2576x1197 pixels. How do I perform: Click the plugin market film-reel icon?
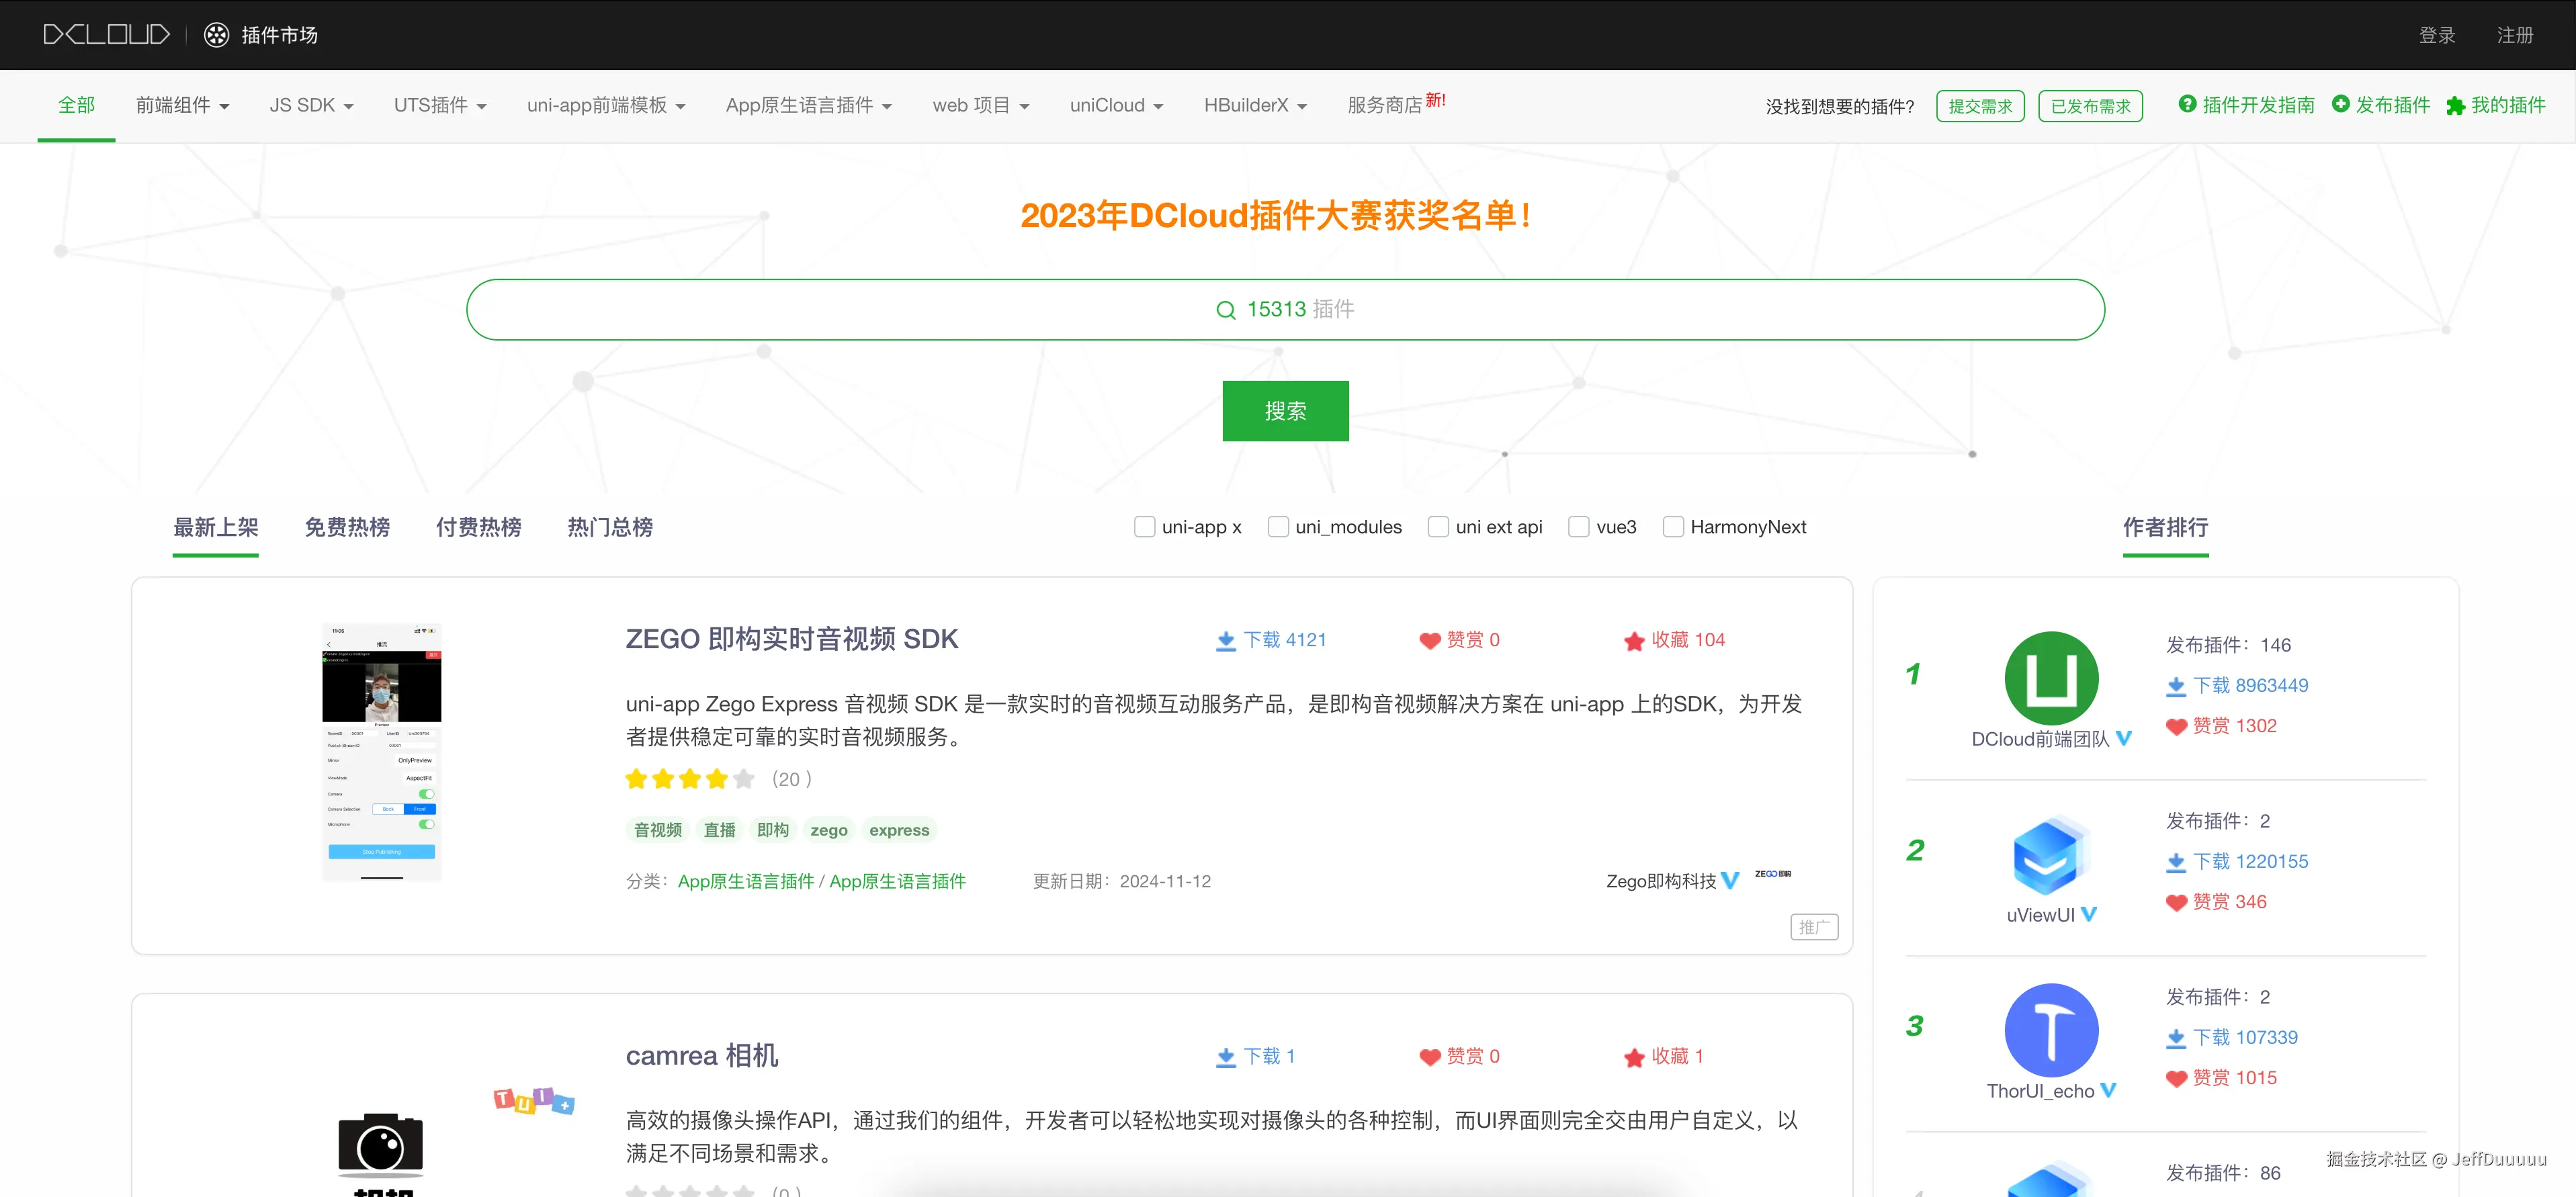(x=216, y=35)
